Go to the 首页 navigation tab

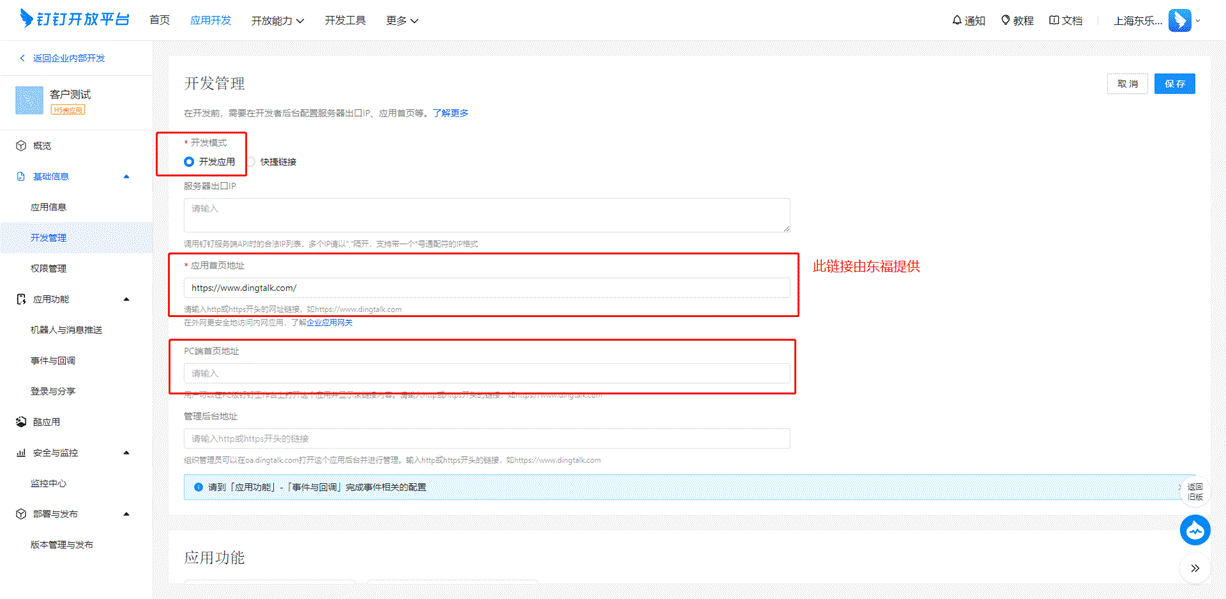pyautogui.click(x=159, y=21)
